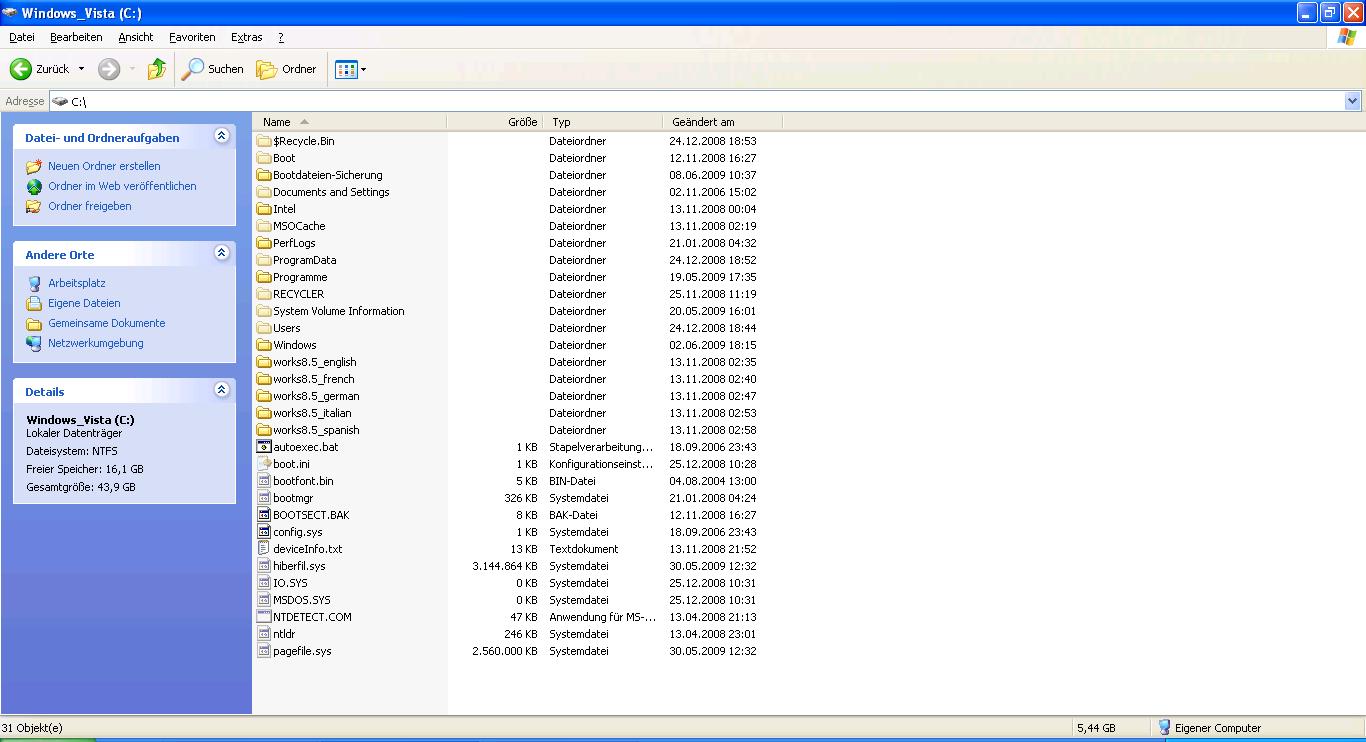This screenshot has height=742, width=1366.
Task: Collapse the Details panel
Action: coord(221,391)
